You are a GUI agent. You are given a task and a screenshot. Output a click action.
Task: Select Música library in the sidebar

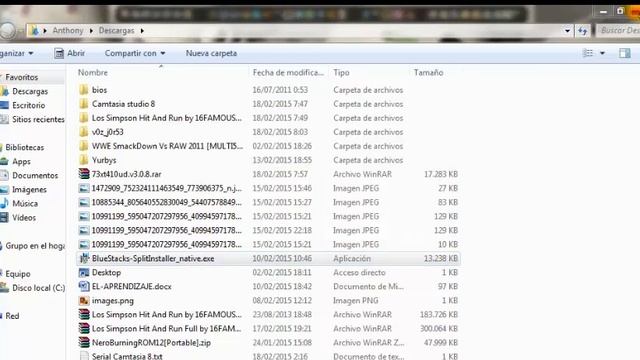point(25,203)
